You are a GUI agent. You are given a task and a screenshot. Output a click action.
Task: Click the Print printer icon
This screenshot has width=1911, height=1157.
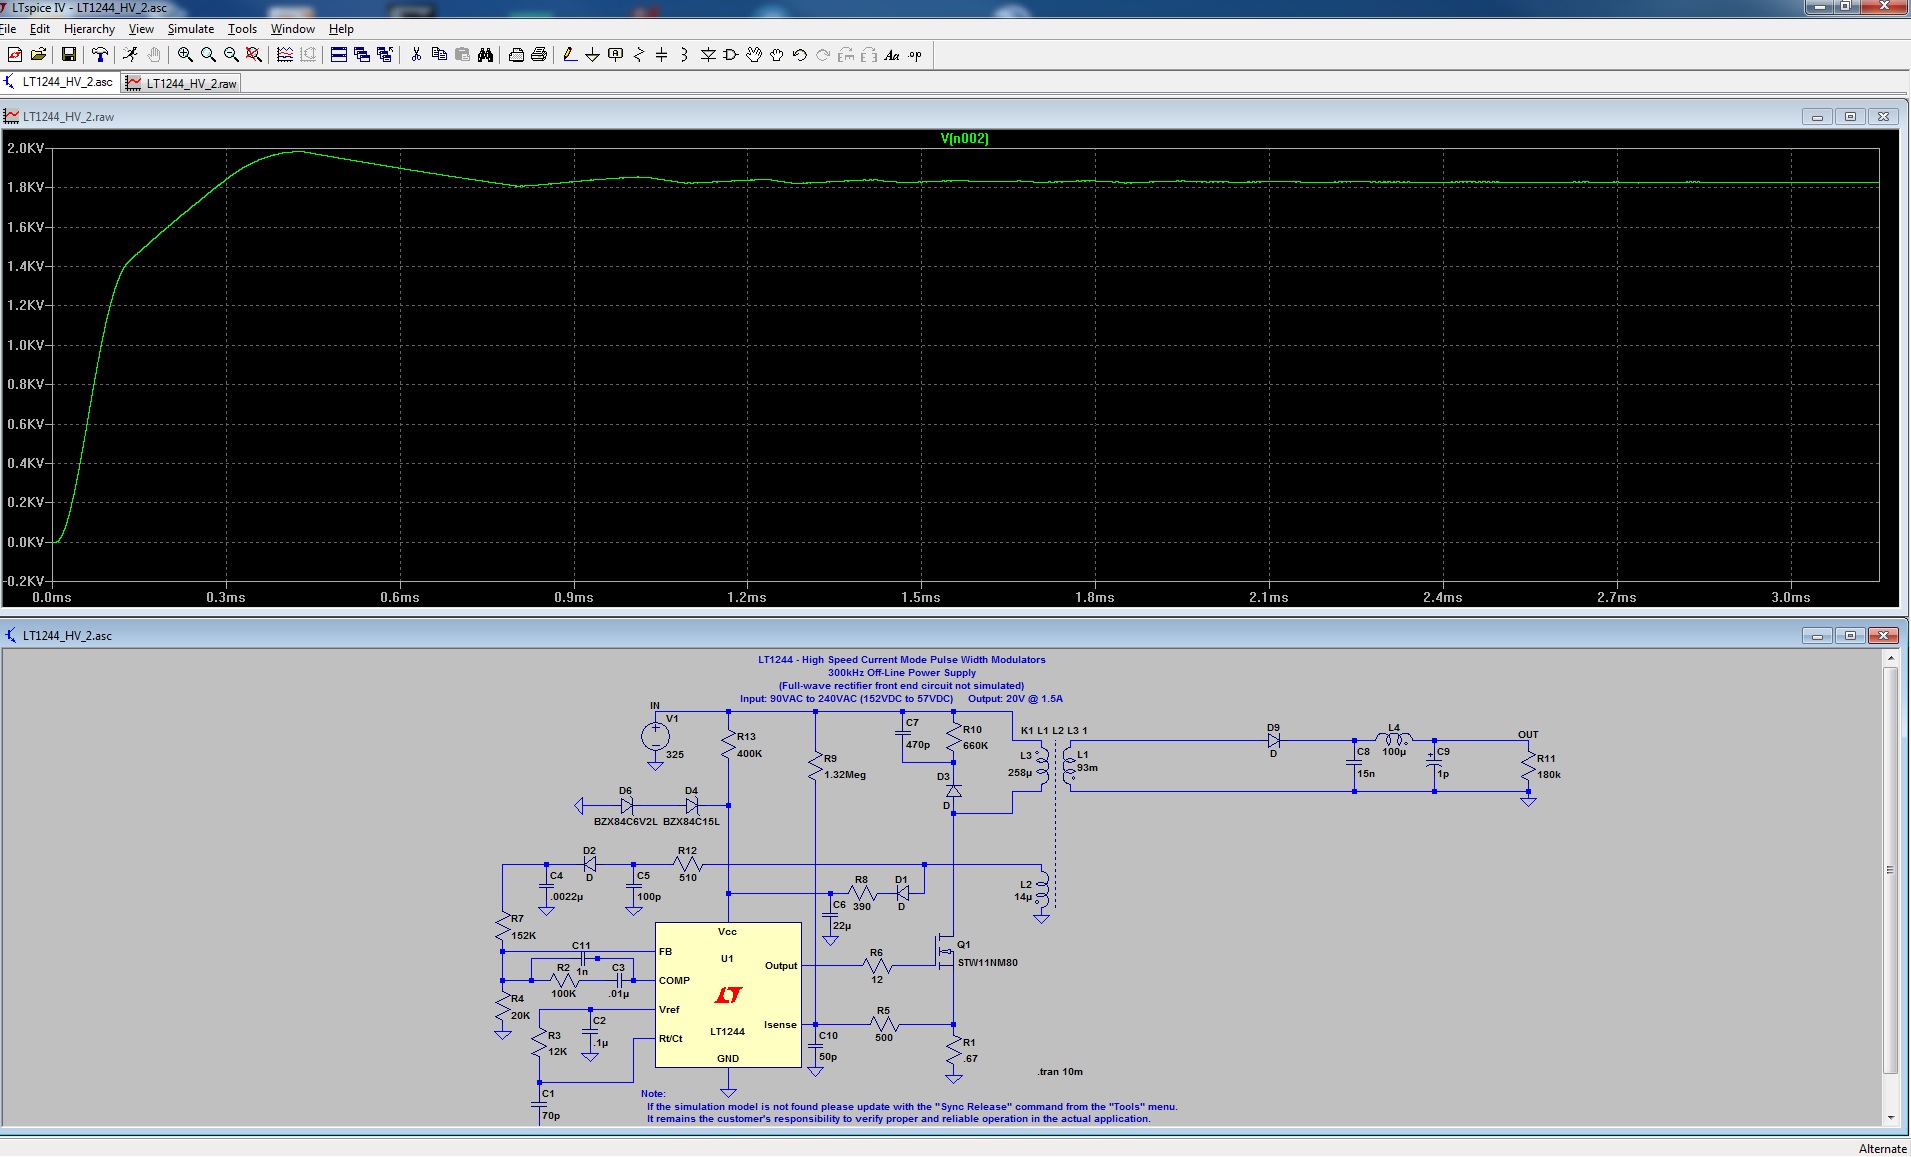(x=539, y=55)
